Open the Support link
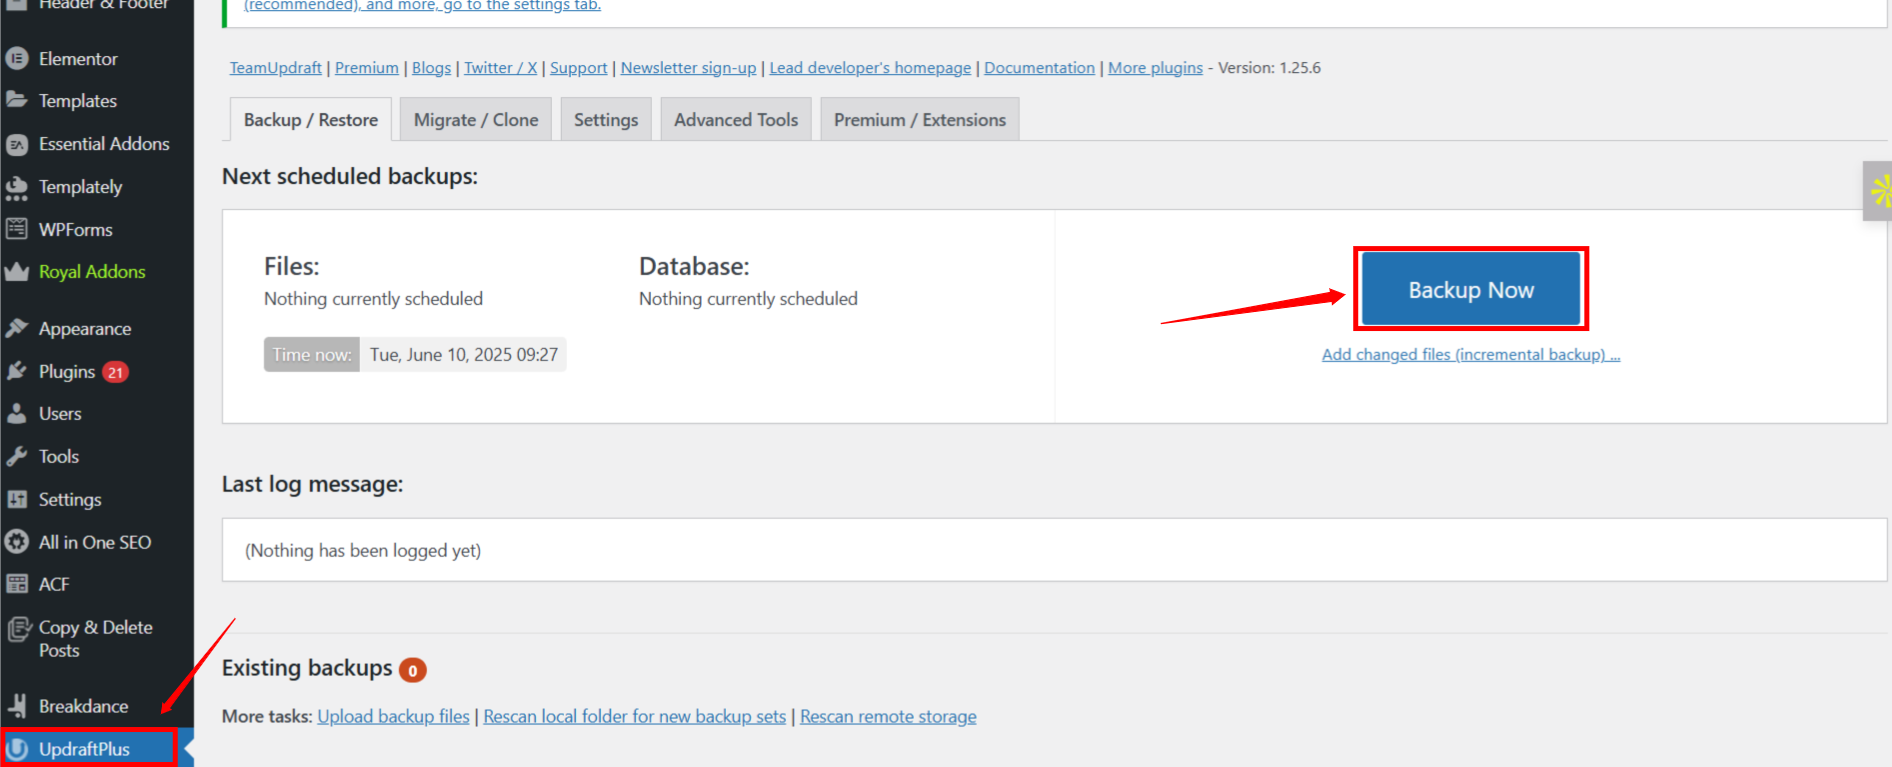 coord(578,67)
